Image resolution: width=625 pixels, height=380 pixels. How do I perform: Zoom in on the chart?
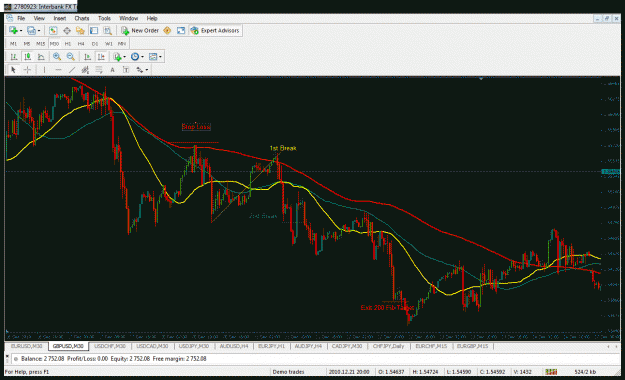pos(57,57)
